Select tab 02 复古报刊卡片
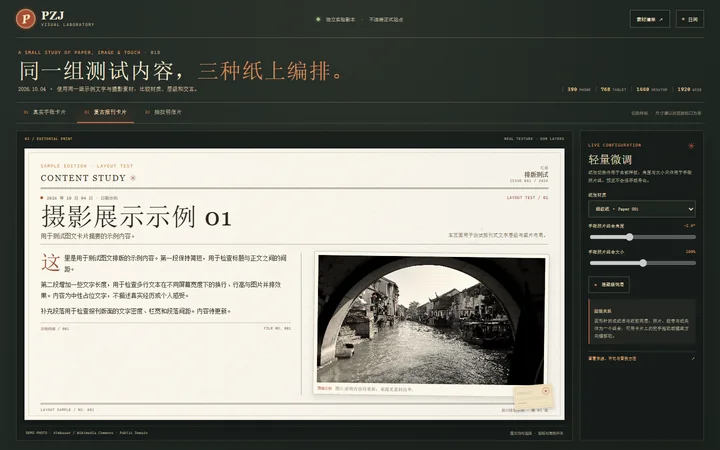Viewport: 720px width, 450px height. [105, 112]
